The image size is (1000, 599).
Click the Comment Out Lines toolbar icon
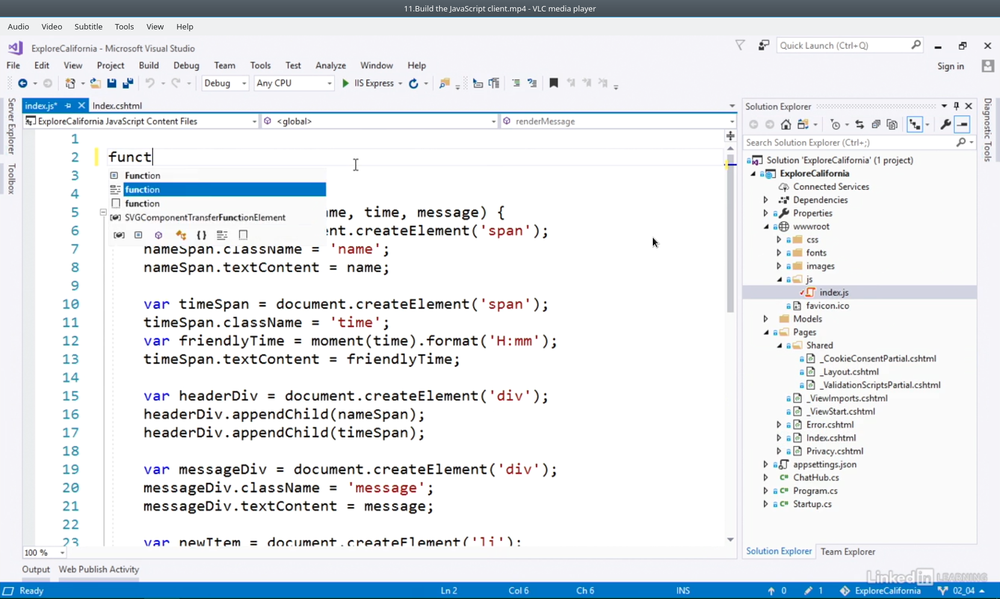[516, 84]
